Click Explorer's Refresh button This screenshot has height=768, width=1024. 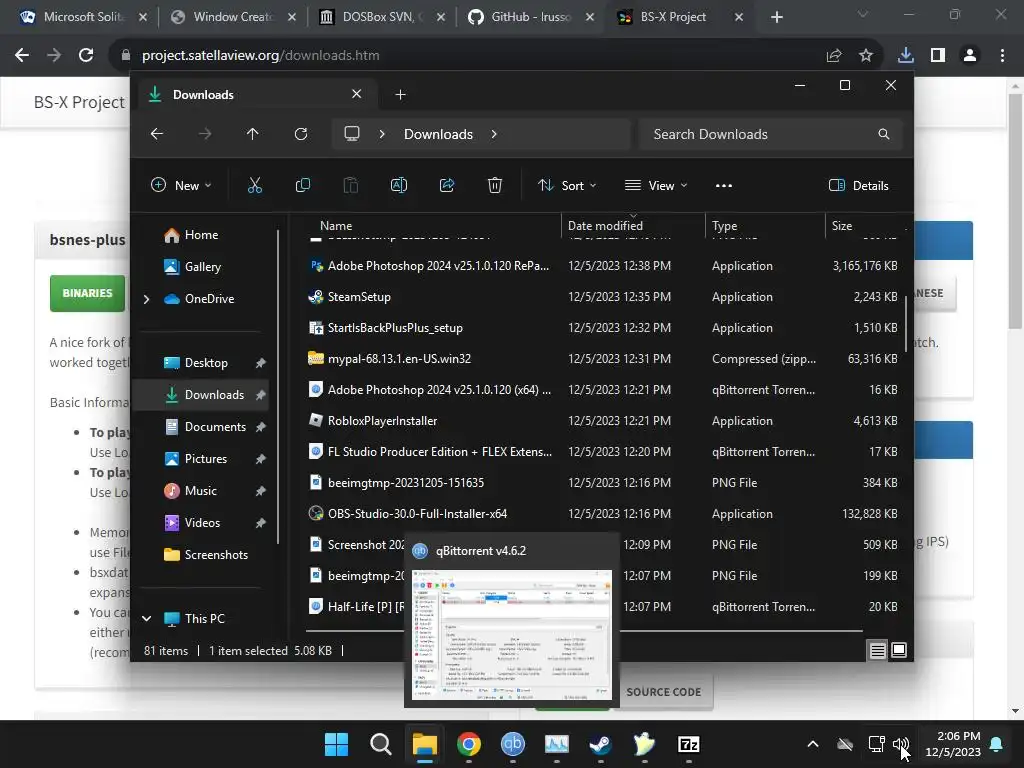tap(300, 134)
